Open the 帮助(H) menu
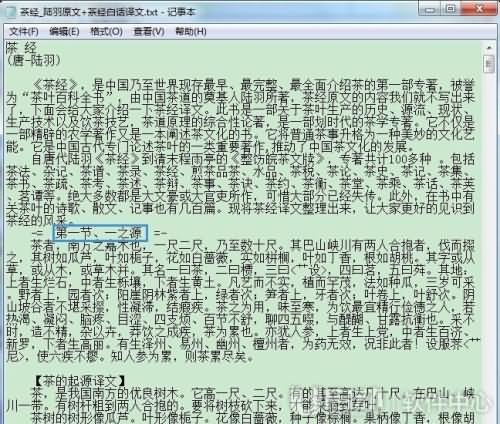 tap(191, 32)
